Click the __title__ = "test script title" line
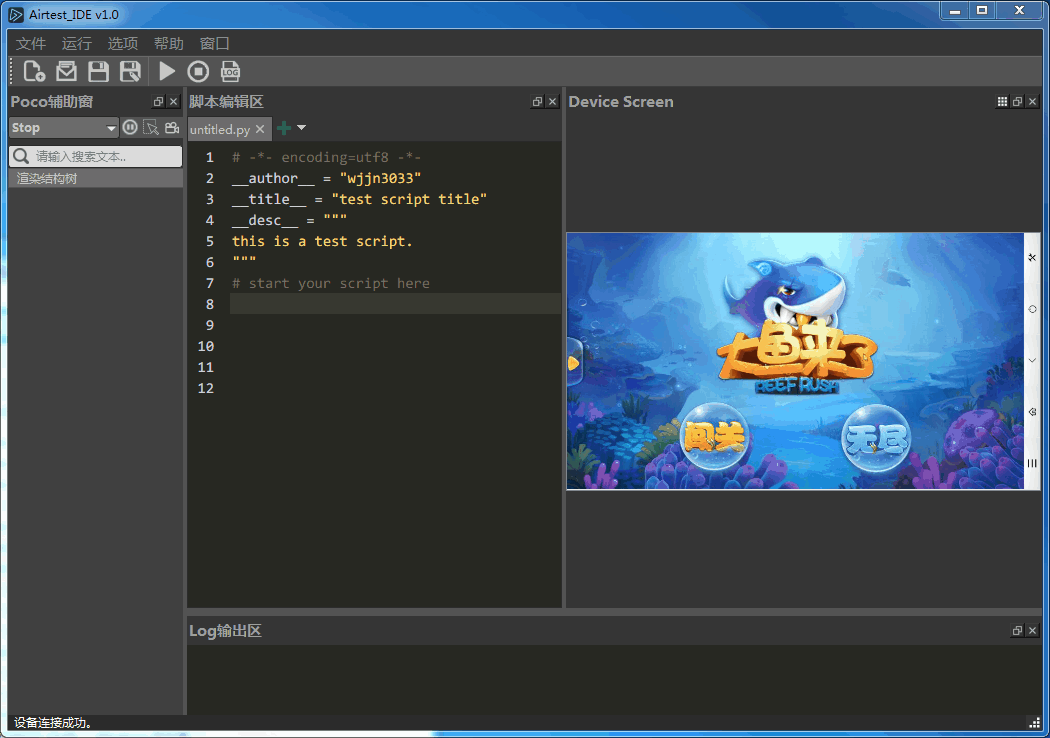Image resolution: width=1050 pixels, height=738 pixels. coord(359,199)
